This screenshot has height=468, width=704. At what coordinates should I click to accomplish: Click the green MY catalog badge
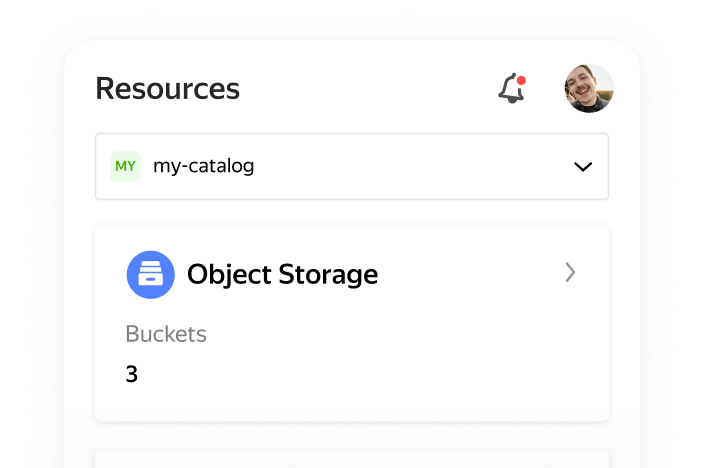click(125, 166)
